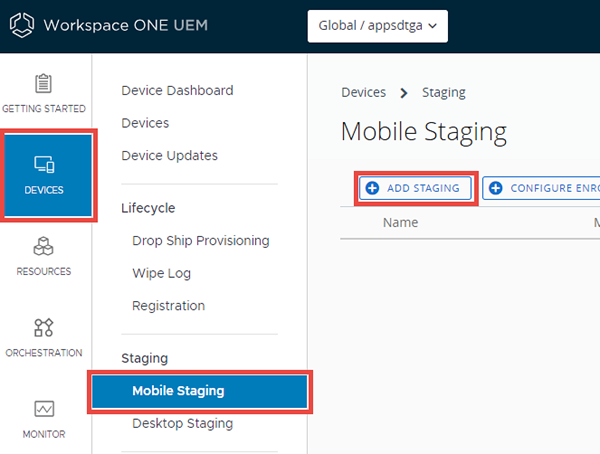Click the Workspace ONE UEM title text
This screenshot has width=600, height=454.
[x=126, y=25]
